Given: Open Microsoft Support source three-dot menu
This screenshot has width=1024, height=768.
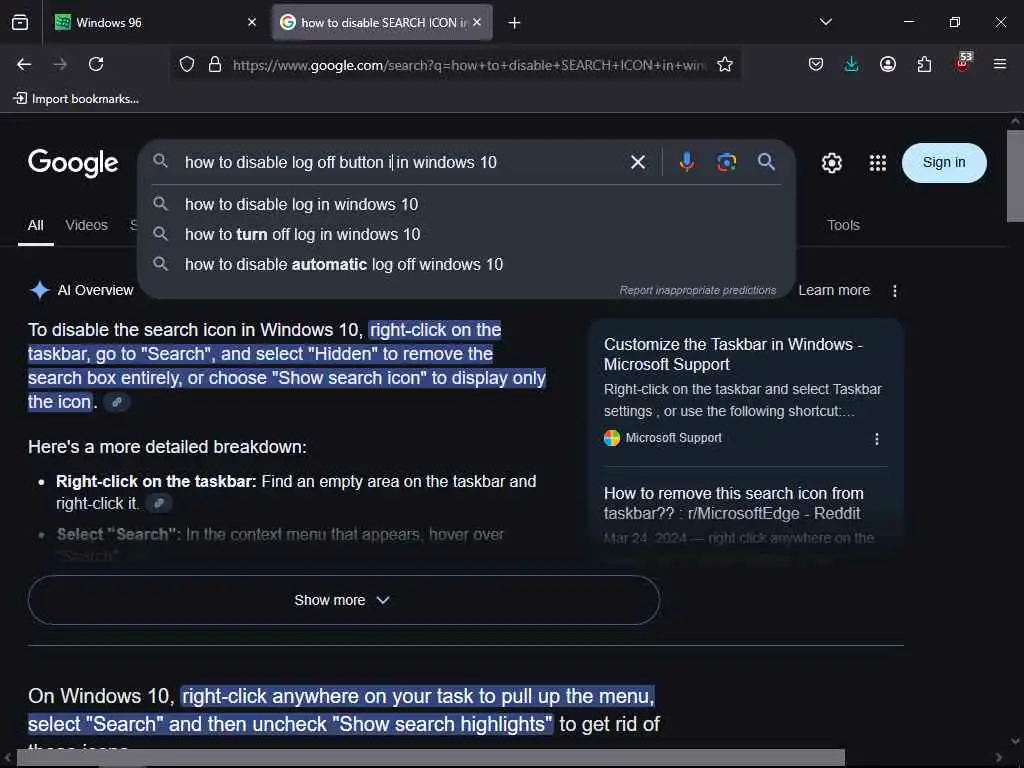Looking at the screenshot, I should (876, 439).
